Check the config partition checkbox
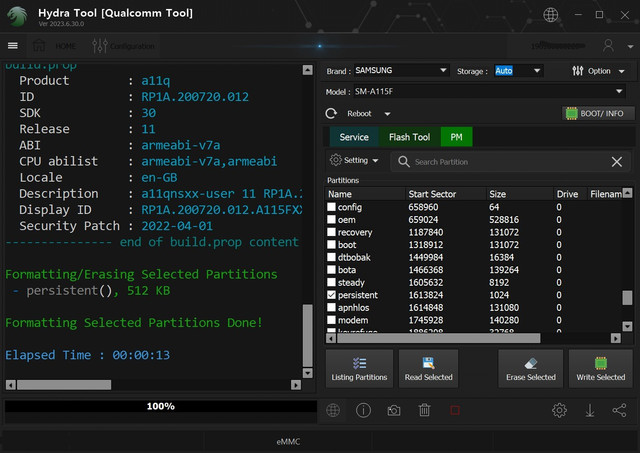Image resolution: width=640 pixels, height=453 pixels. 331,207
